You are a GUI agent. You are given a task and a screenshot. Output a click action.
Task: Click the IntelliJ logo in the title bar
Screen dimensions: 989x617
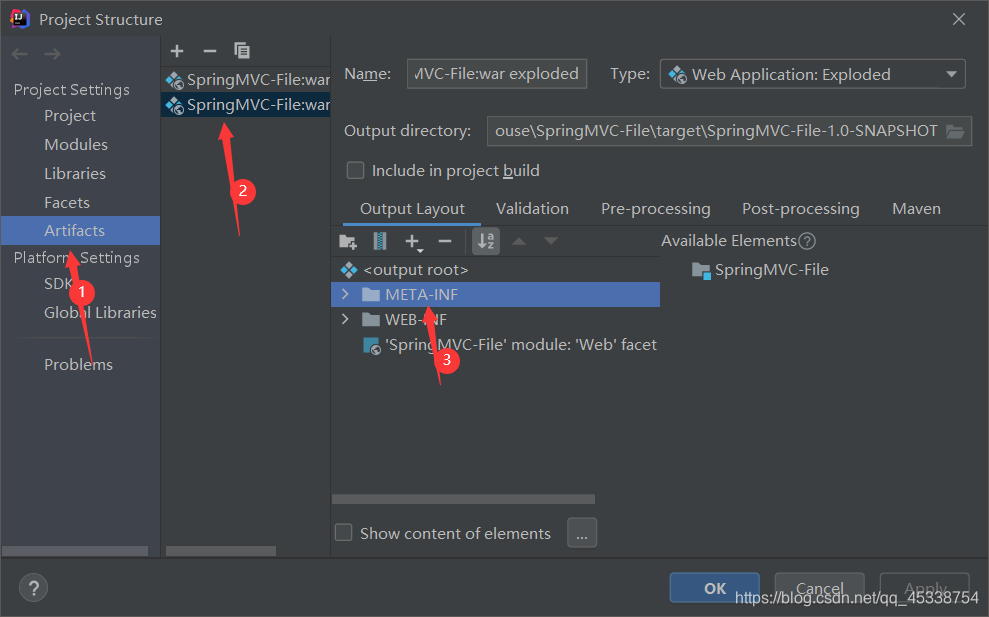pyautogui.click(x=20, y=19)
